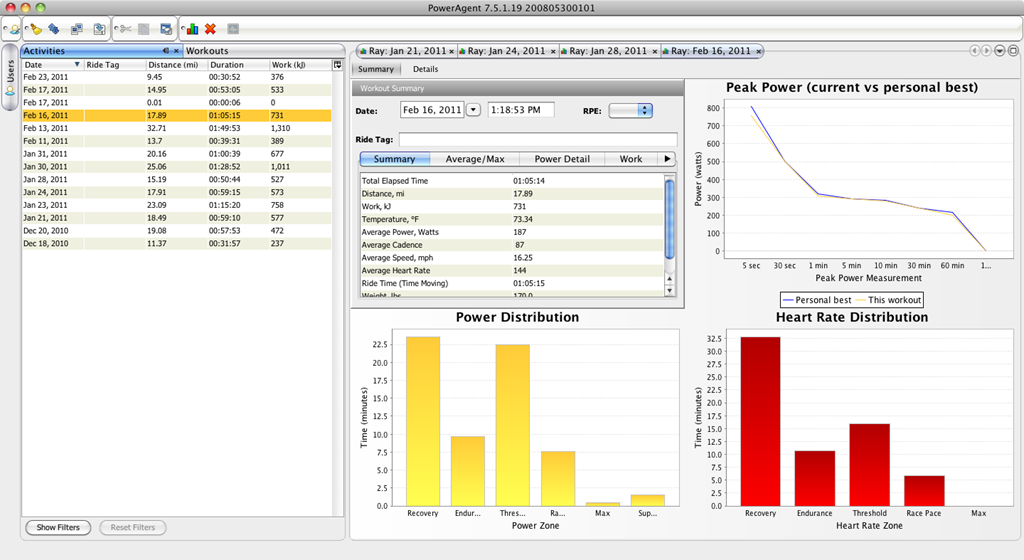
Task: Click the download-to-disk toolbar icon
Action: pos(99,29)
